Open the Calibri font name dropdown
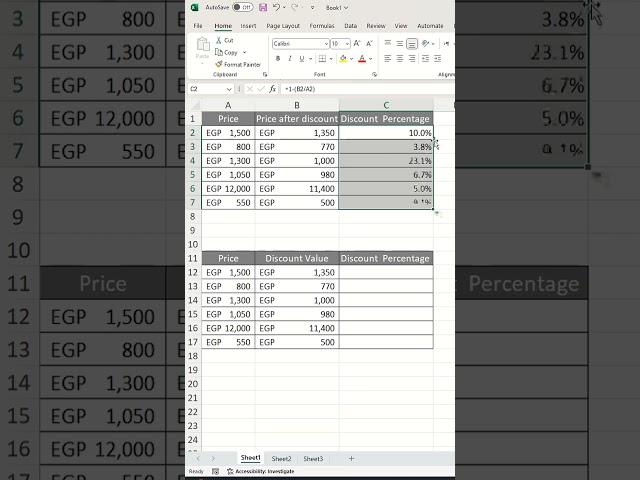Screen dimensions: 640x480 (x=325, y=44)
